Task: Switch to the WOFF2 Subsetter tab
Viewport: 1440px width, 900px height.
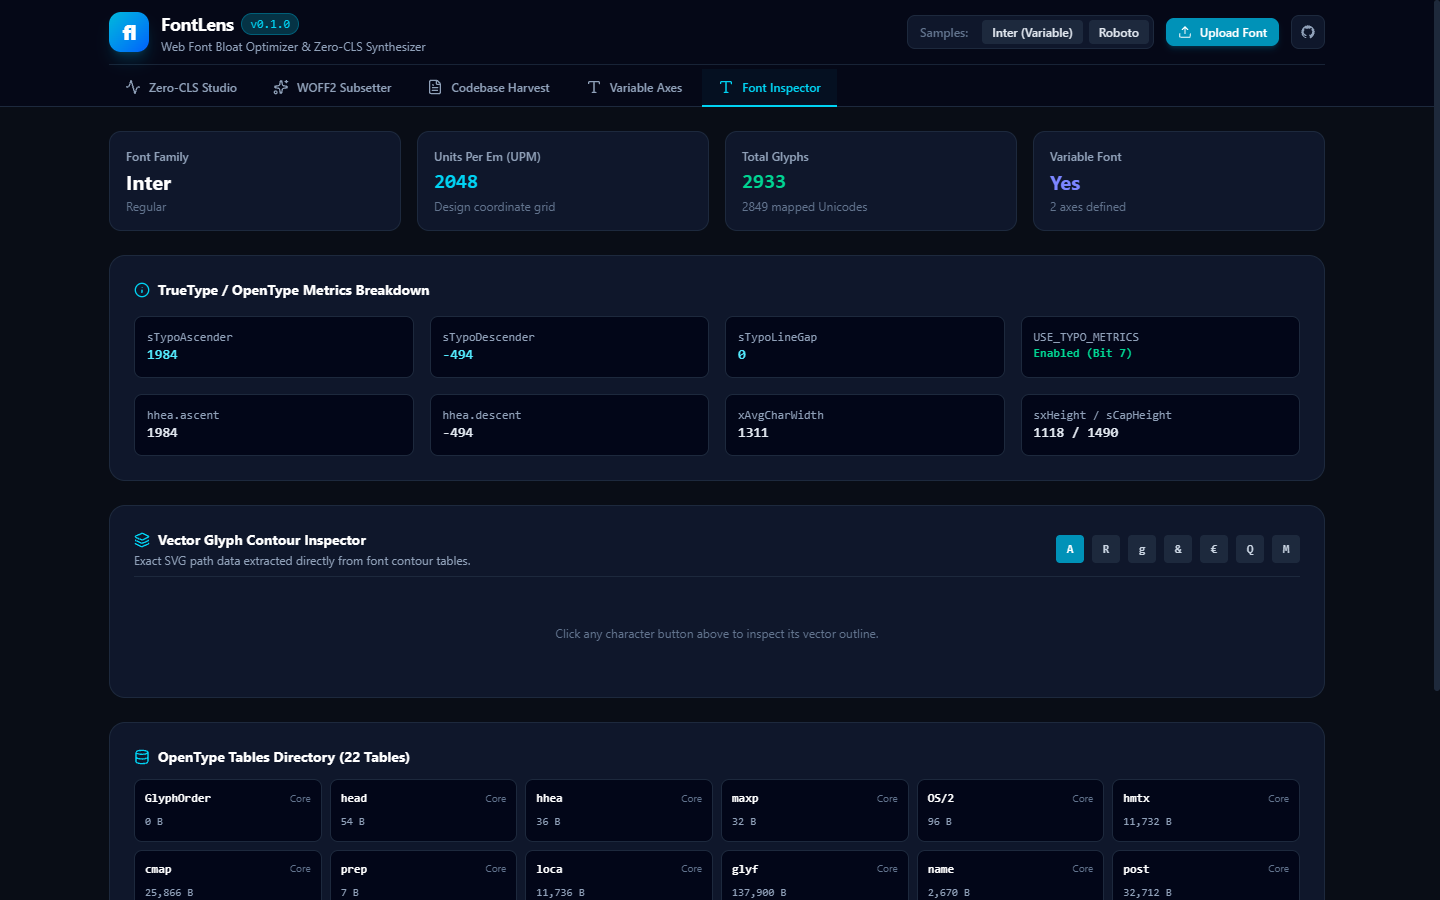Action: point(332,88)
